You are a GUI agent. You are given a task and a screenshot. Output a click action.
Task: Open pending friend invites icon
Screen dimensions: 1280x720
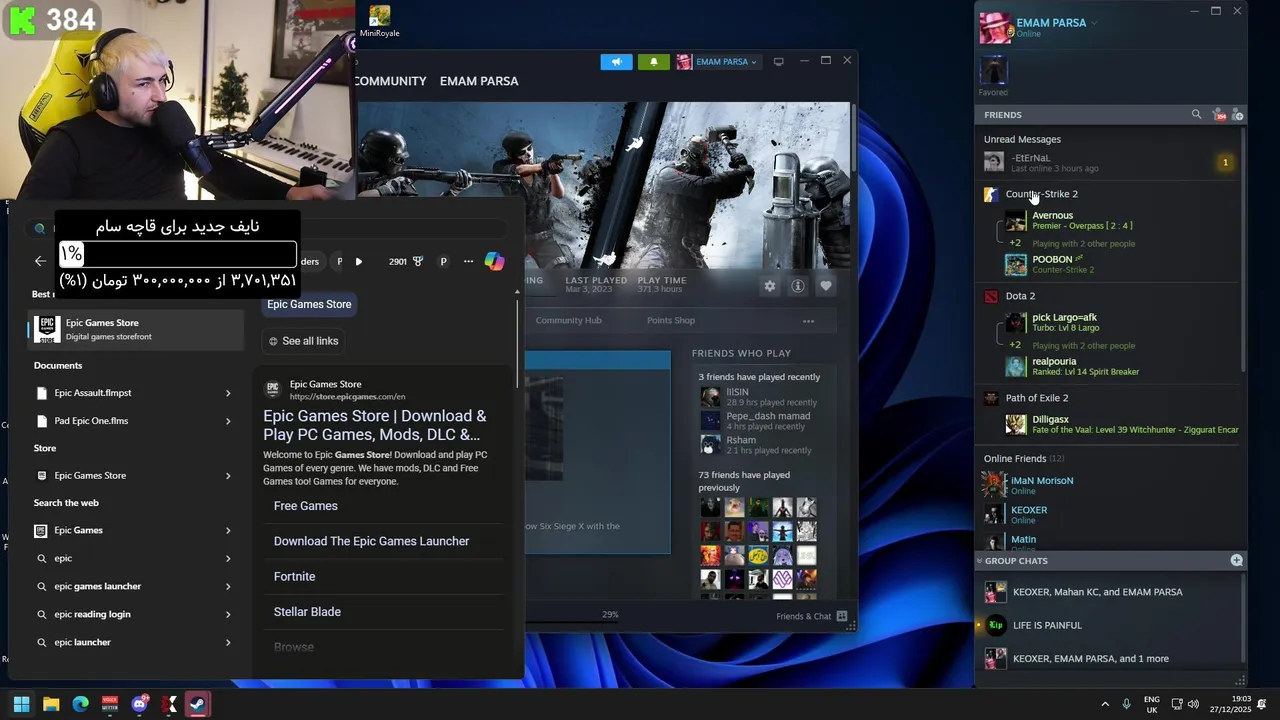click(1219, 115)
